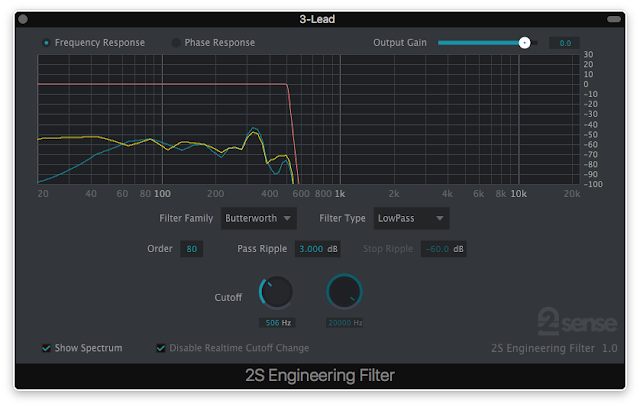Click the 'Output Gain' label
The image size is (640, 407).
pos(400,43)
